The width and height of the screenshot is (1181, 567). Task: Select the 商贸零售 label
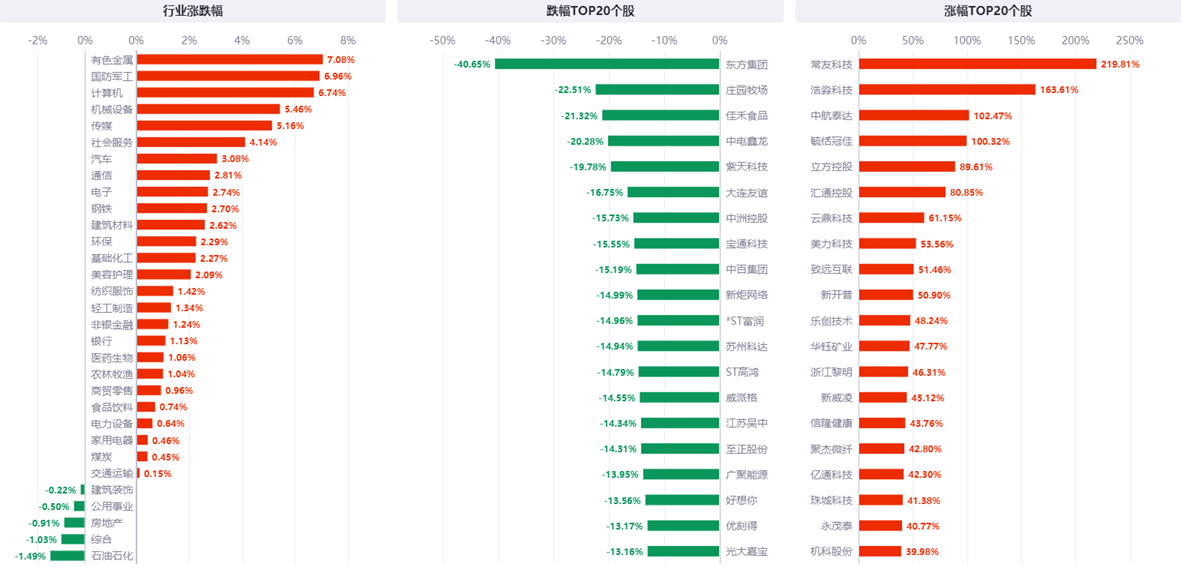[112, 391]
